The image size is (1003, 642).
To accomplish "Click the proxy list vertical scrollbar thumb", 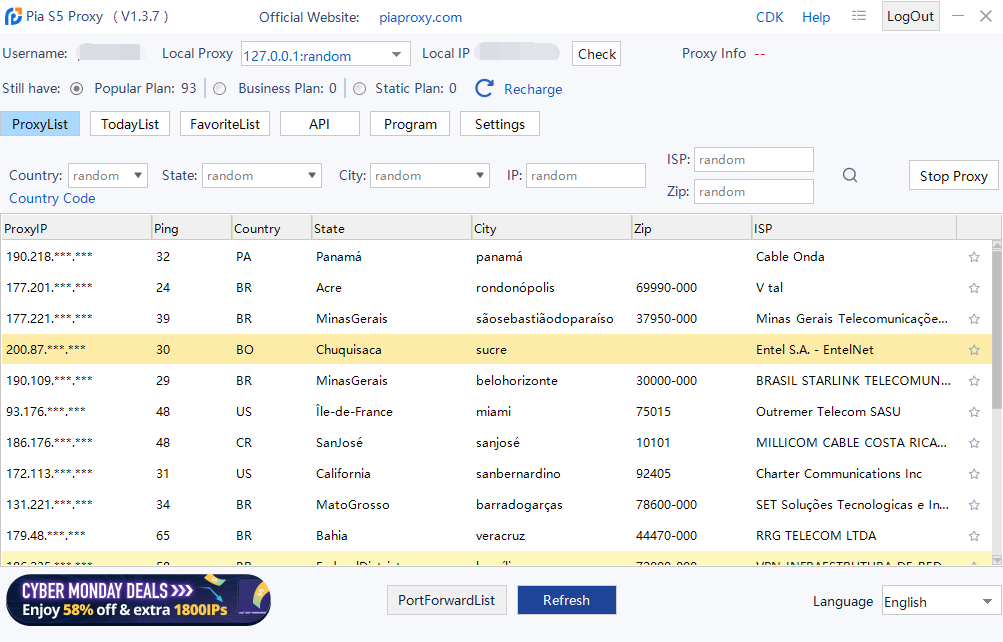I will pos(997,329).
